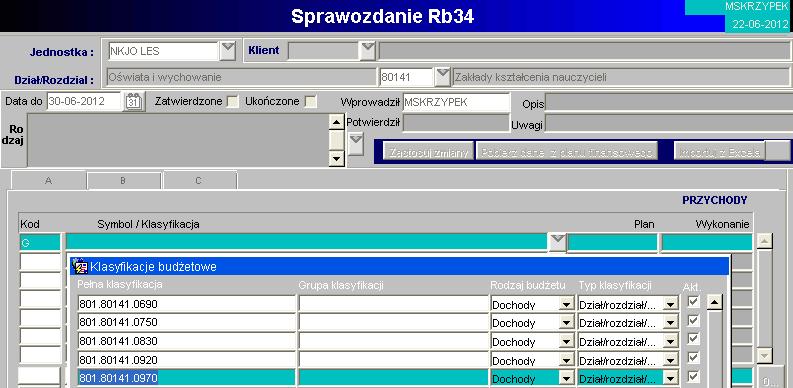Click the small button beside Import z Excela
This screenshot has width=793, height=388.
(x=778, y=152)
